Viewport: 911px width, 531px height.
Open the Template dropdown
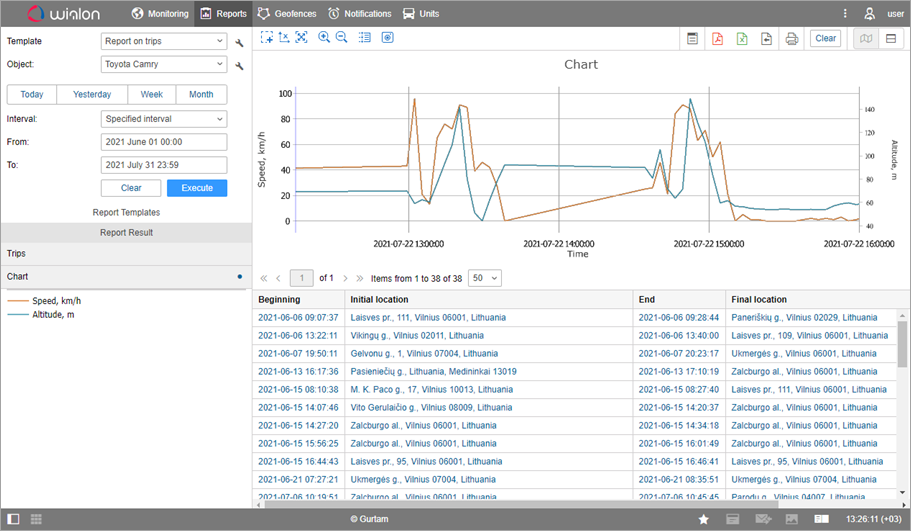pyautogui.click(x=164, y=42)
